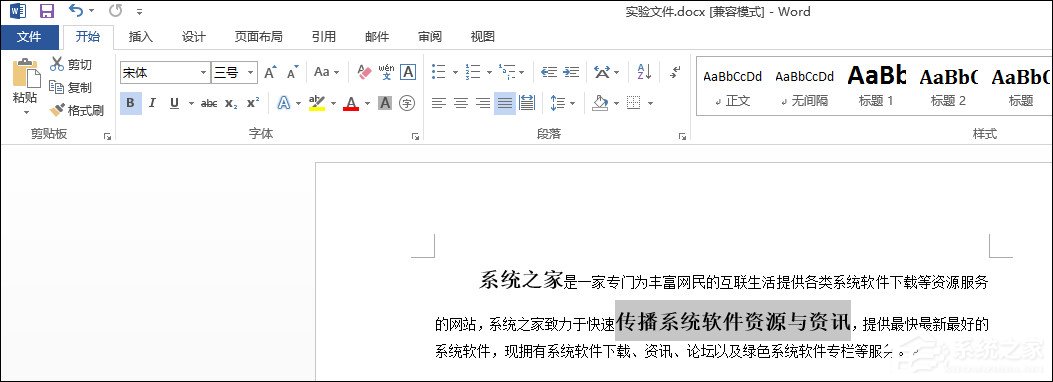Toggle Bold formatting
The height and width of the screenshot is (382, 1053).
pos(130,103)
